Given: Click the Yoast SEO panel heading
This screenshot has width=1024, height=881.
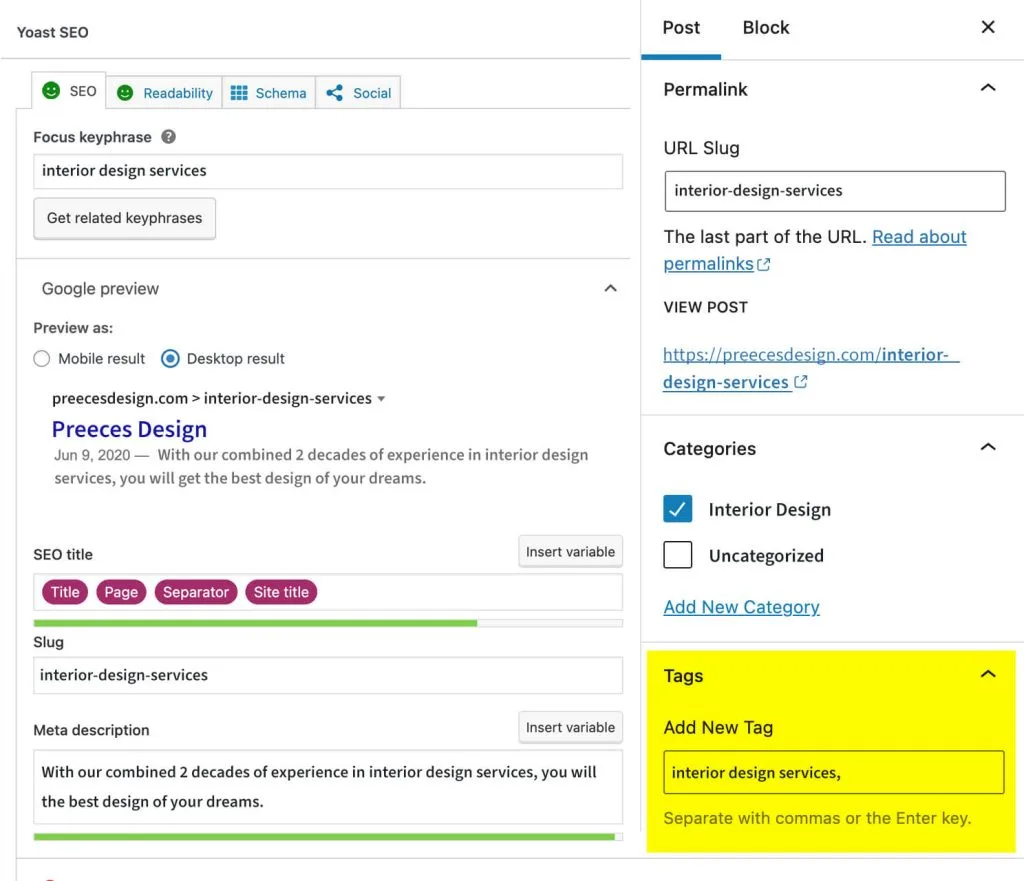Looking at the screenshot, I should tap(52, 32).
